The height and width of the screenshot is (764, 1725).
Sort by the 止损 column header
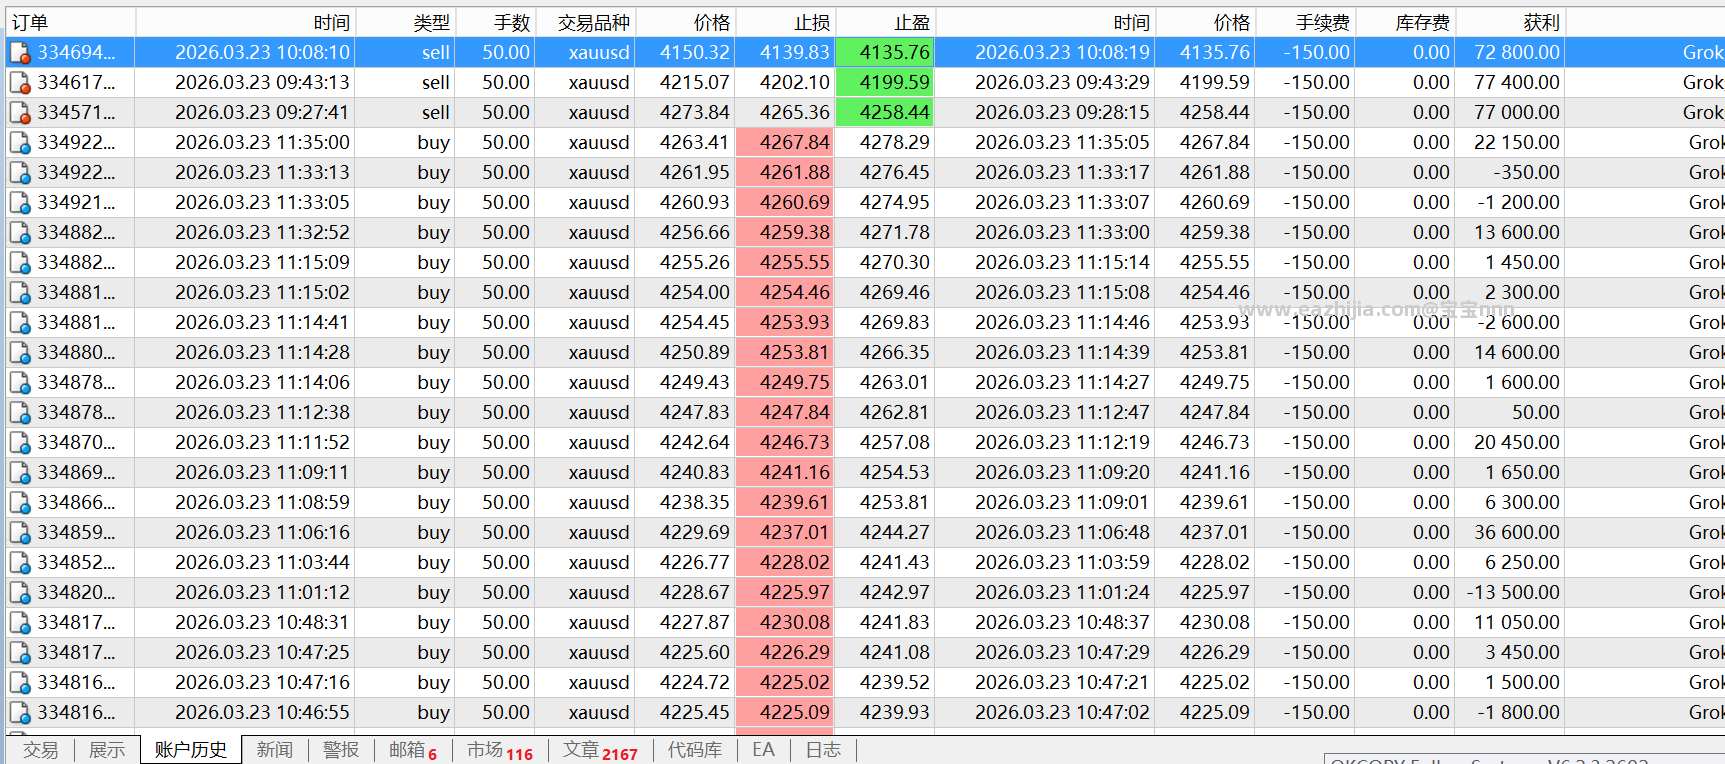point(785,22)
